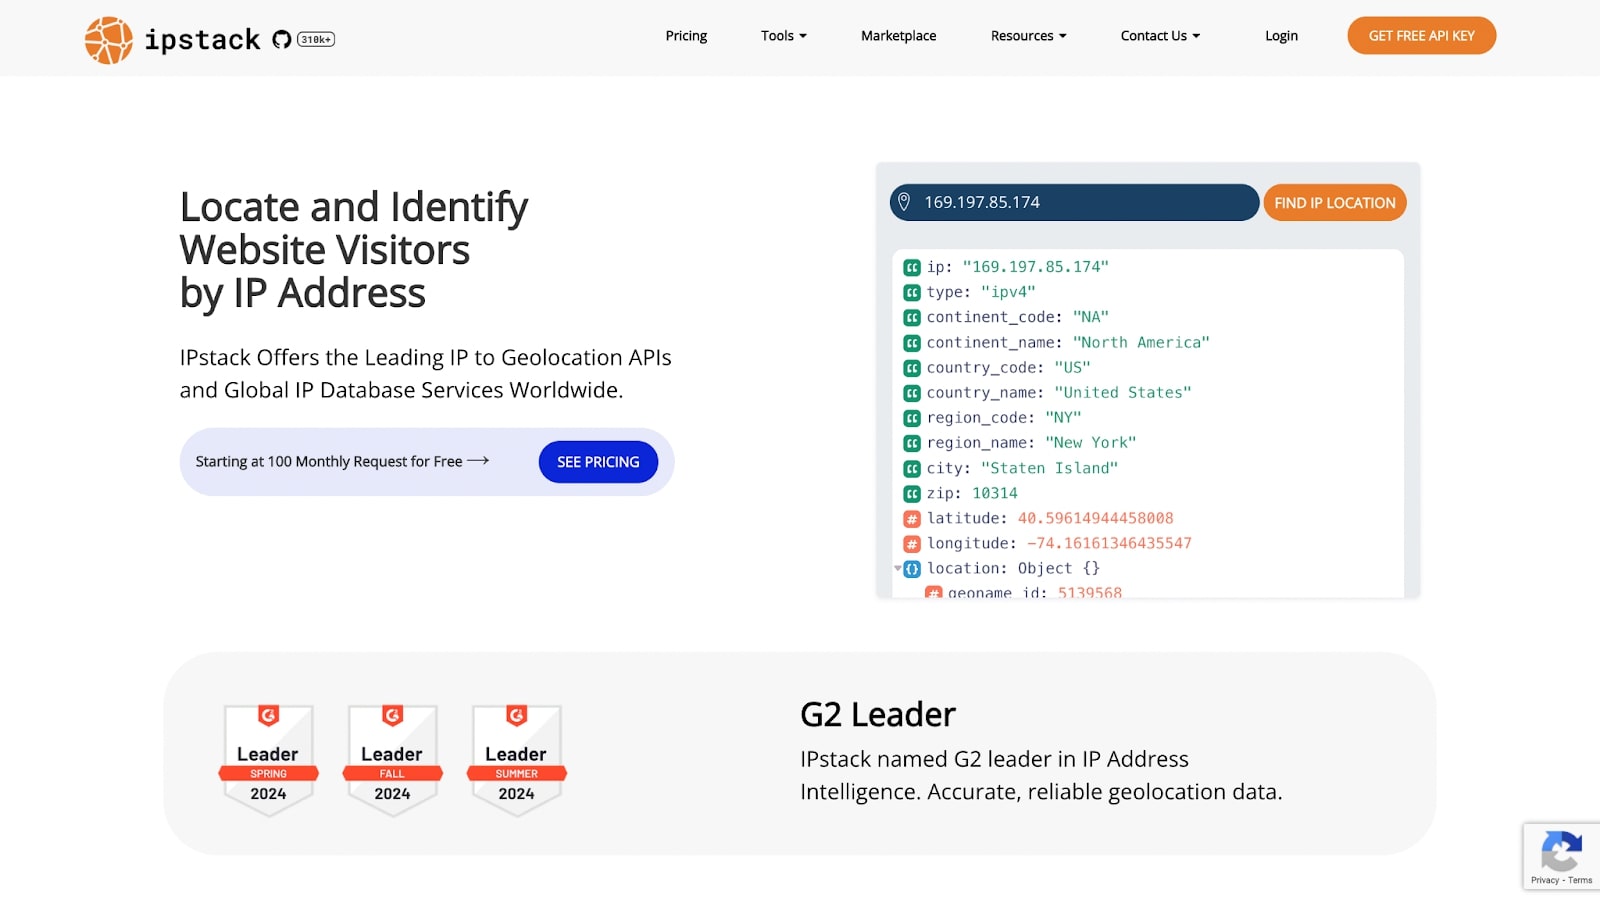1600x903 pixels.
Task: Click the string icon beside continent_name
Action: pyautogui.click(x=912, y=342)
